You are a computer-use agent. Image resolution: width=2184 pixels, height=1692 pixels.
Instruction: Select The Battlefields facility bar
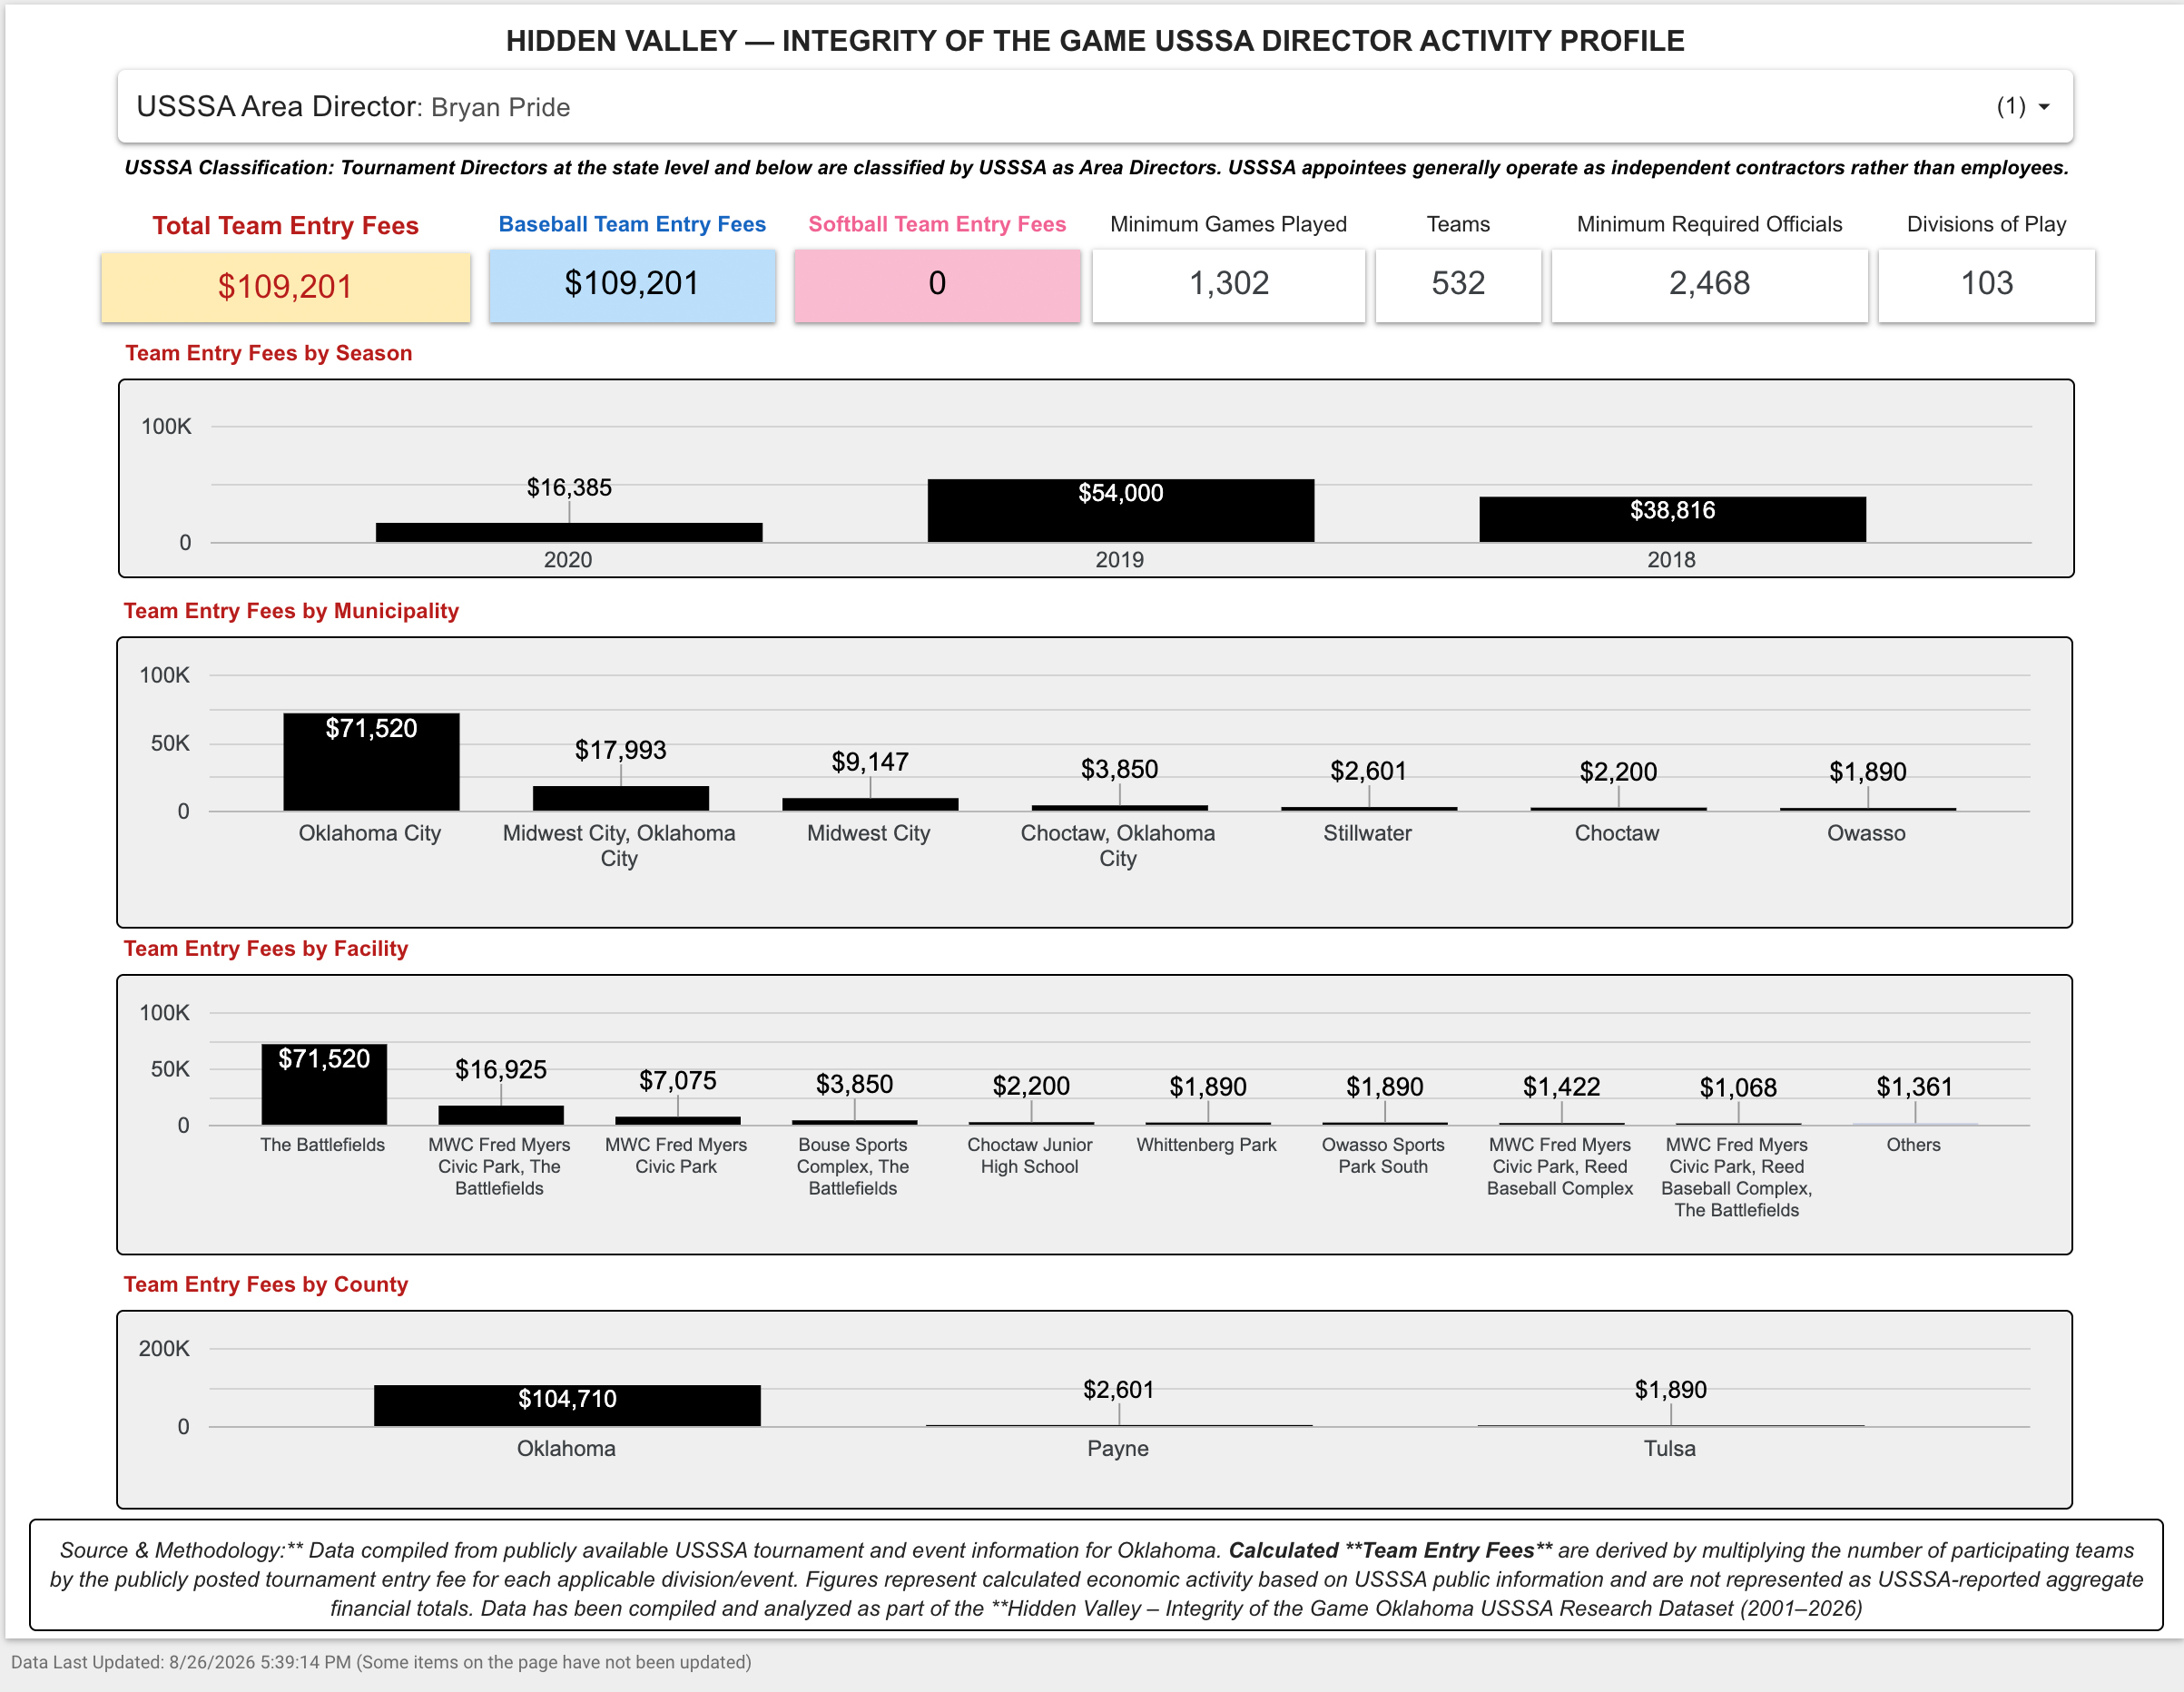coord(324,1085)
